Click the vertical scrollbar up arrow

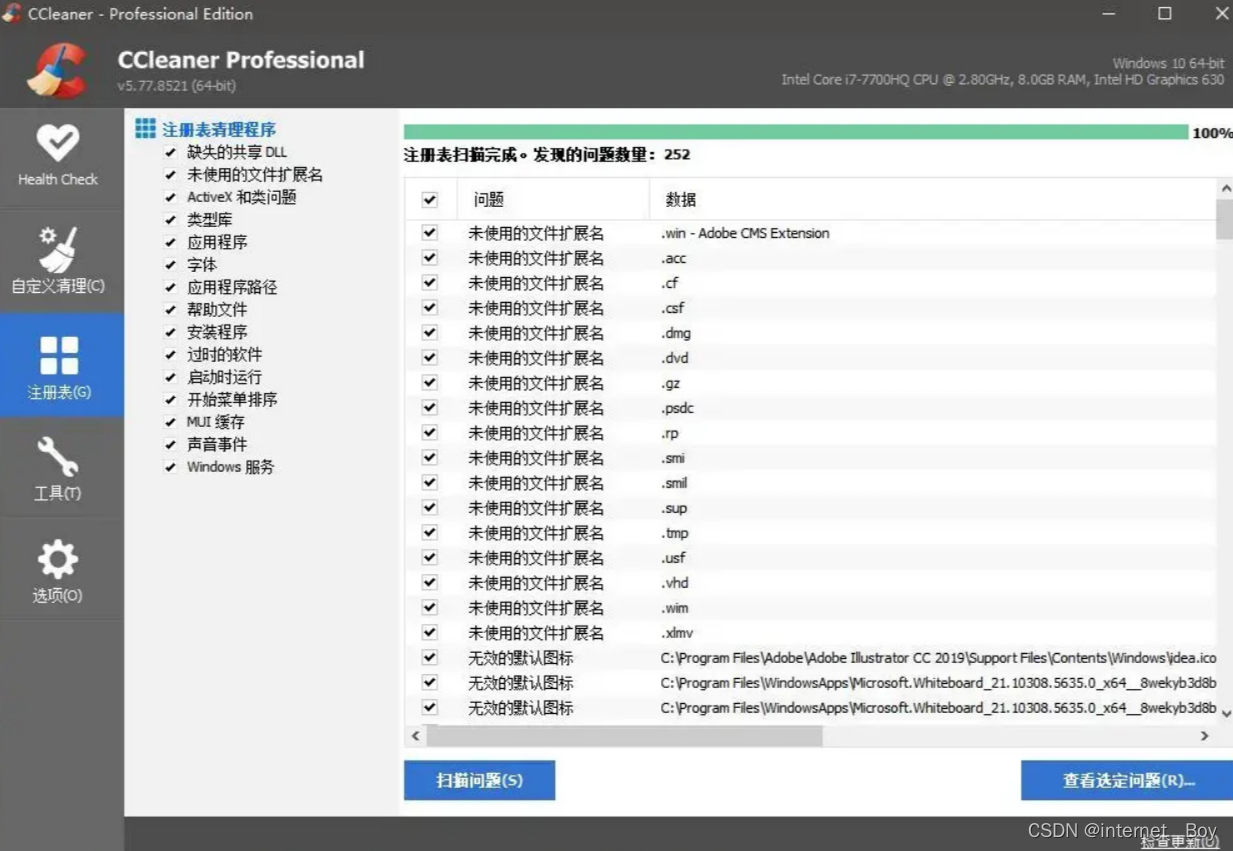[x=1225, y=188]
